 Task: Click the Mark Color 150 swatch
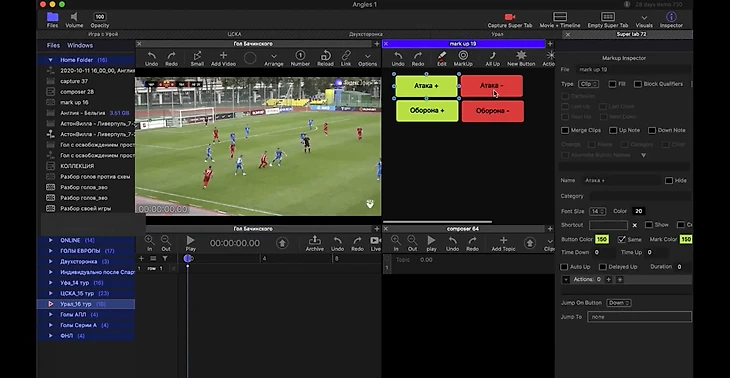pyautogui.click(x=686, y=239)
